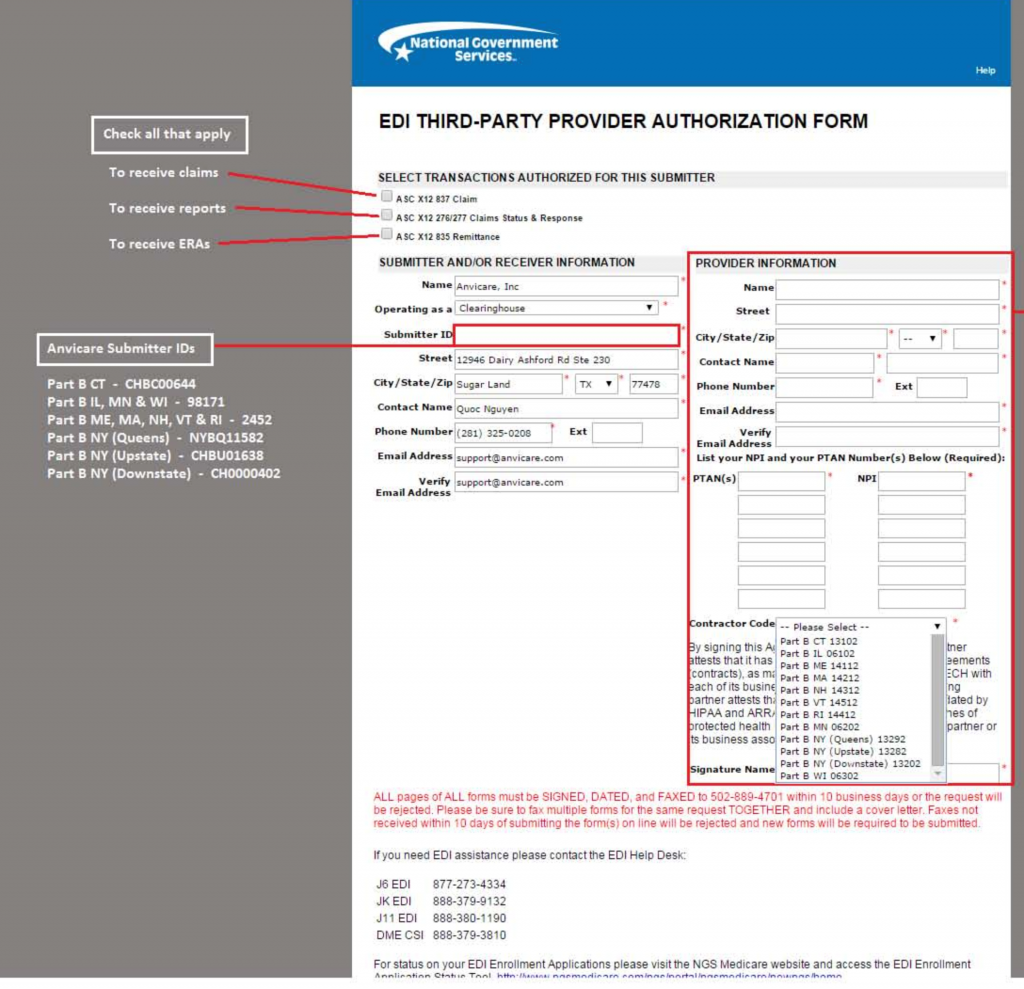Select Part B WI 06302 option
The width and height of the screenshot is (1024, 989).
click(856, 775)
